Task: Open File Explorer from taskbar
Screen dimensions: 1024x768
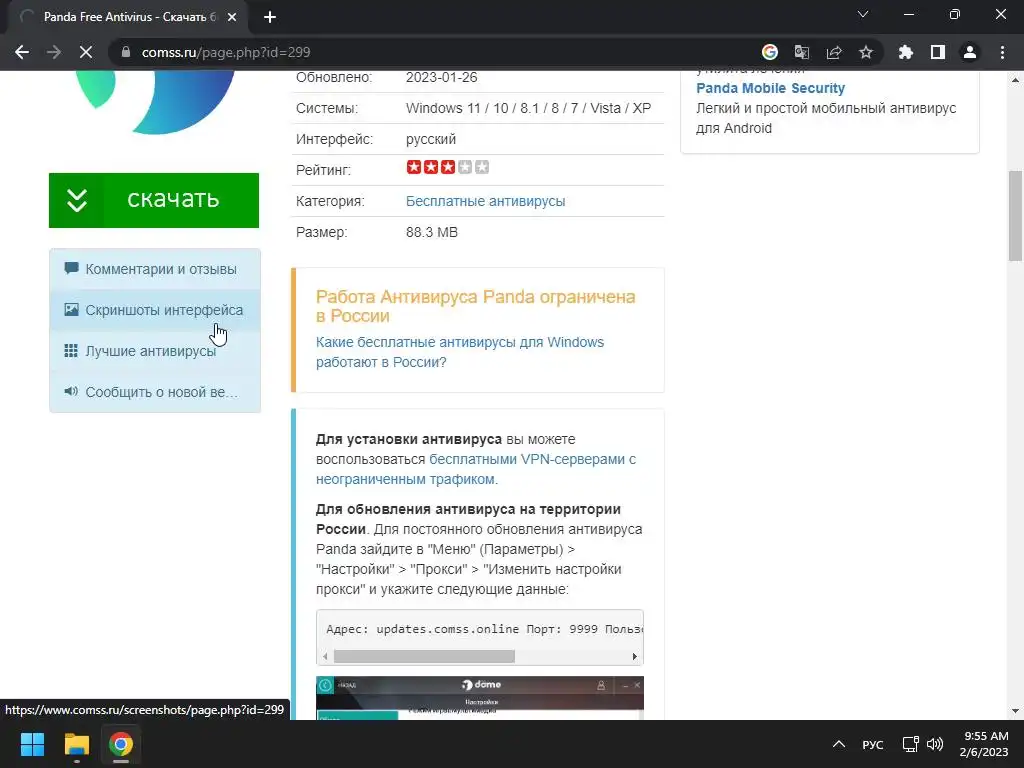Action: pos(76,744)
